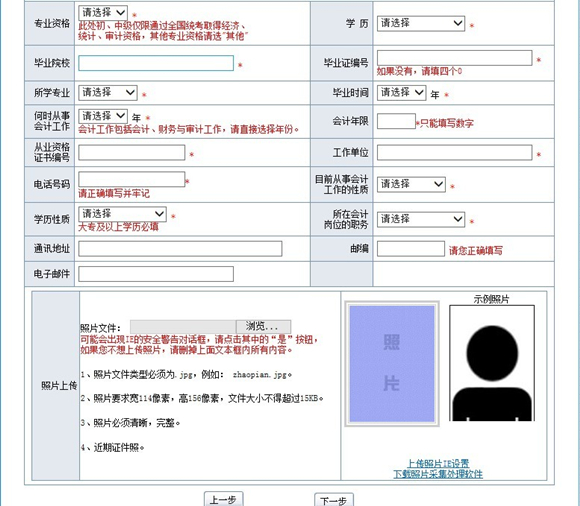Click the 工作单位 input field

[x=454, y=152]
